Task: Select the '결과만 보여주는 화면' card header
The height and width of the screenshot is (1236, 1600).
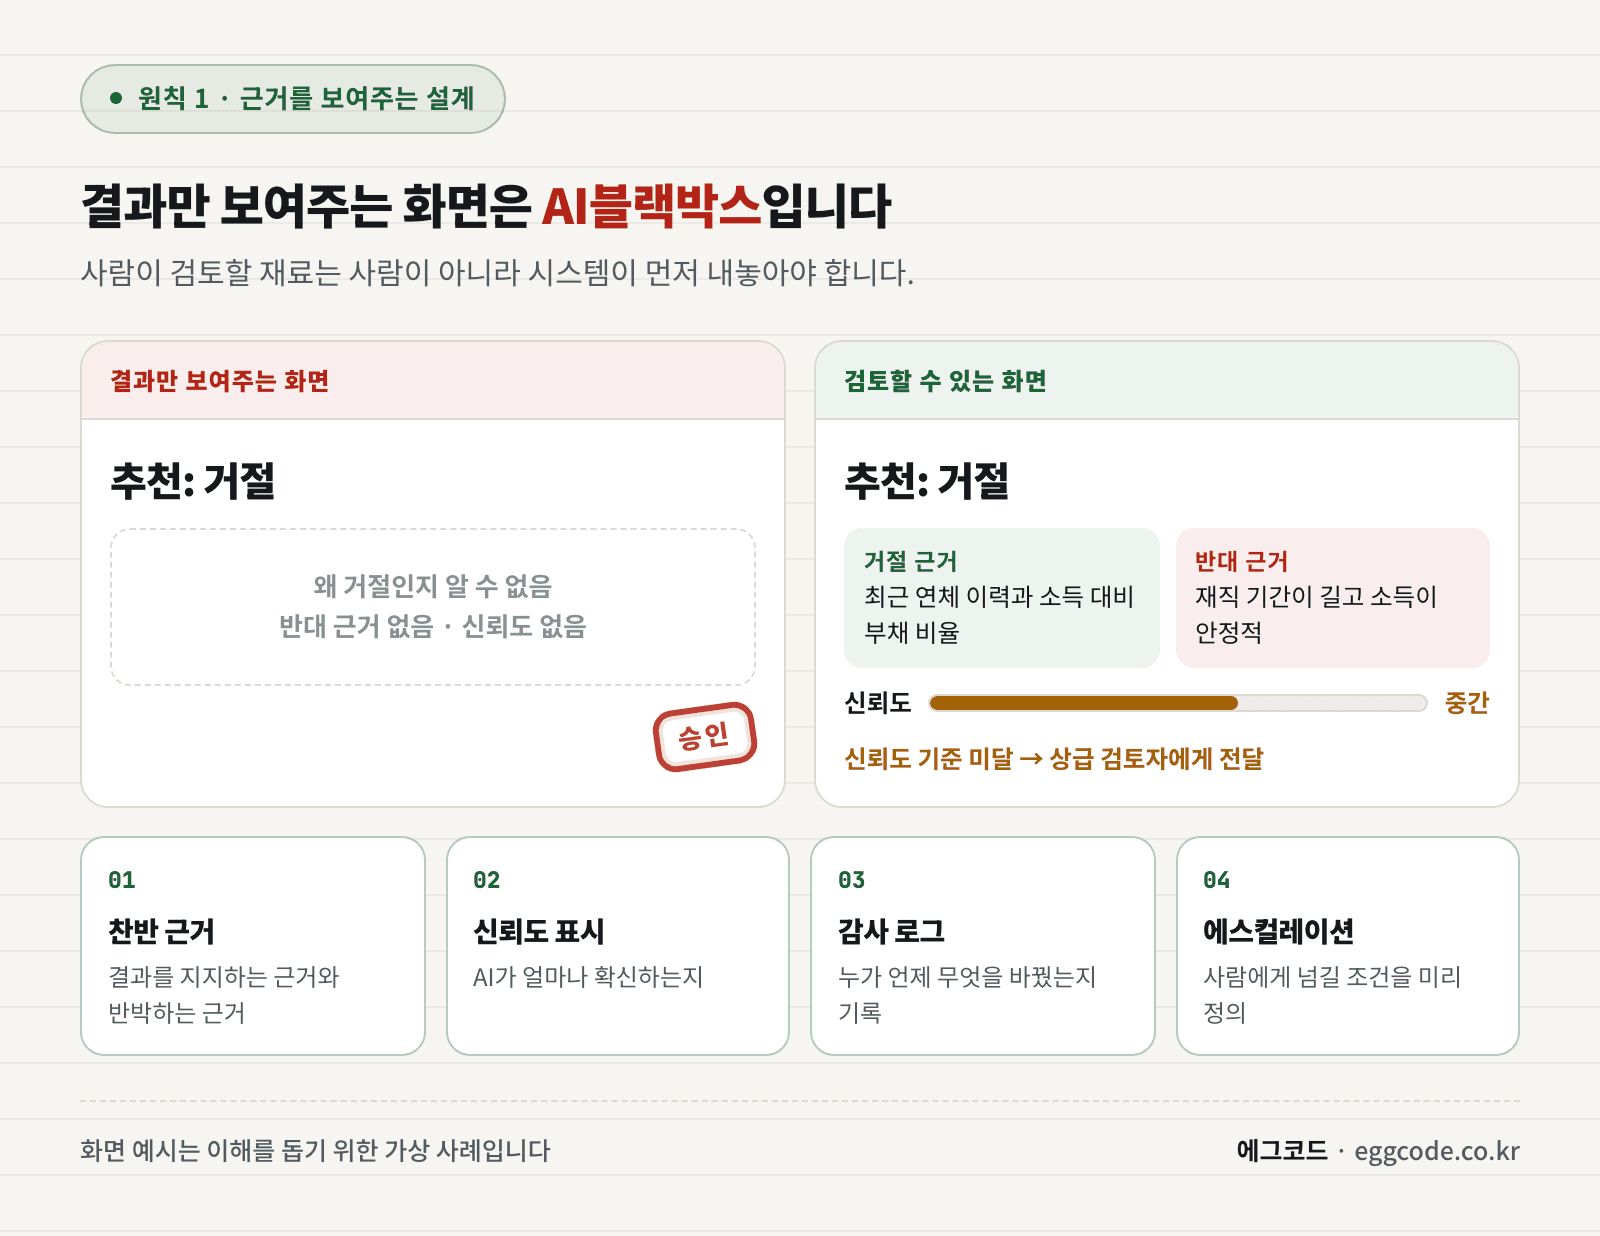Action: (433, 381)
